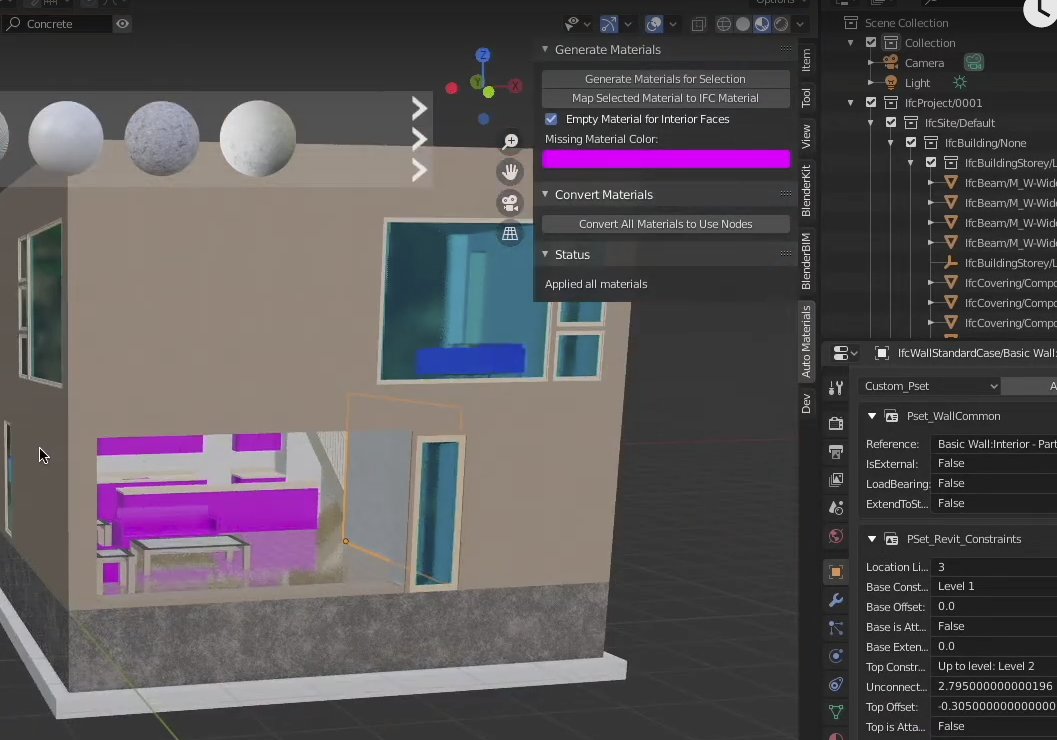Open the Modifiers properties tab

click(x=836, y=600)
